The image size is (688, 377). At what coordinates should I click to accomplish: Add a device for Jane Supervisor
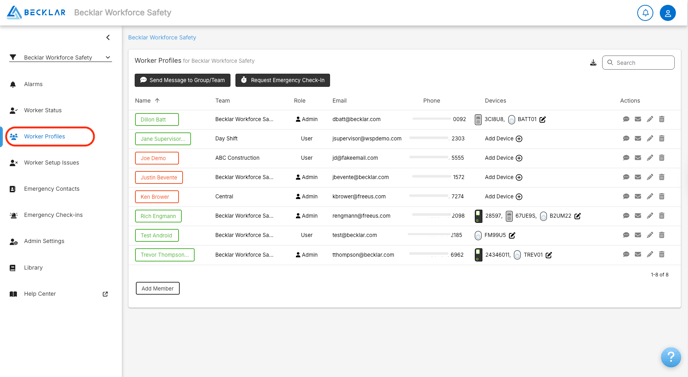[x=503, y=139]
